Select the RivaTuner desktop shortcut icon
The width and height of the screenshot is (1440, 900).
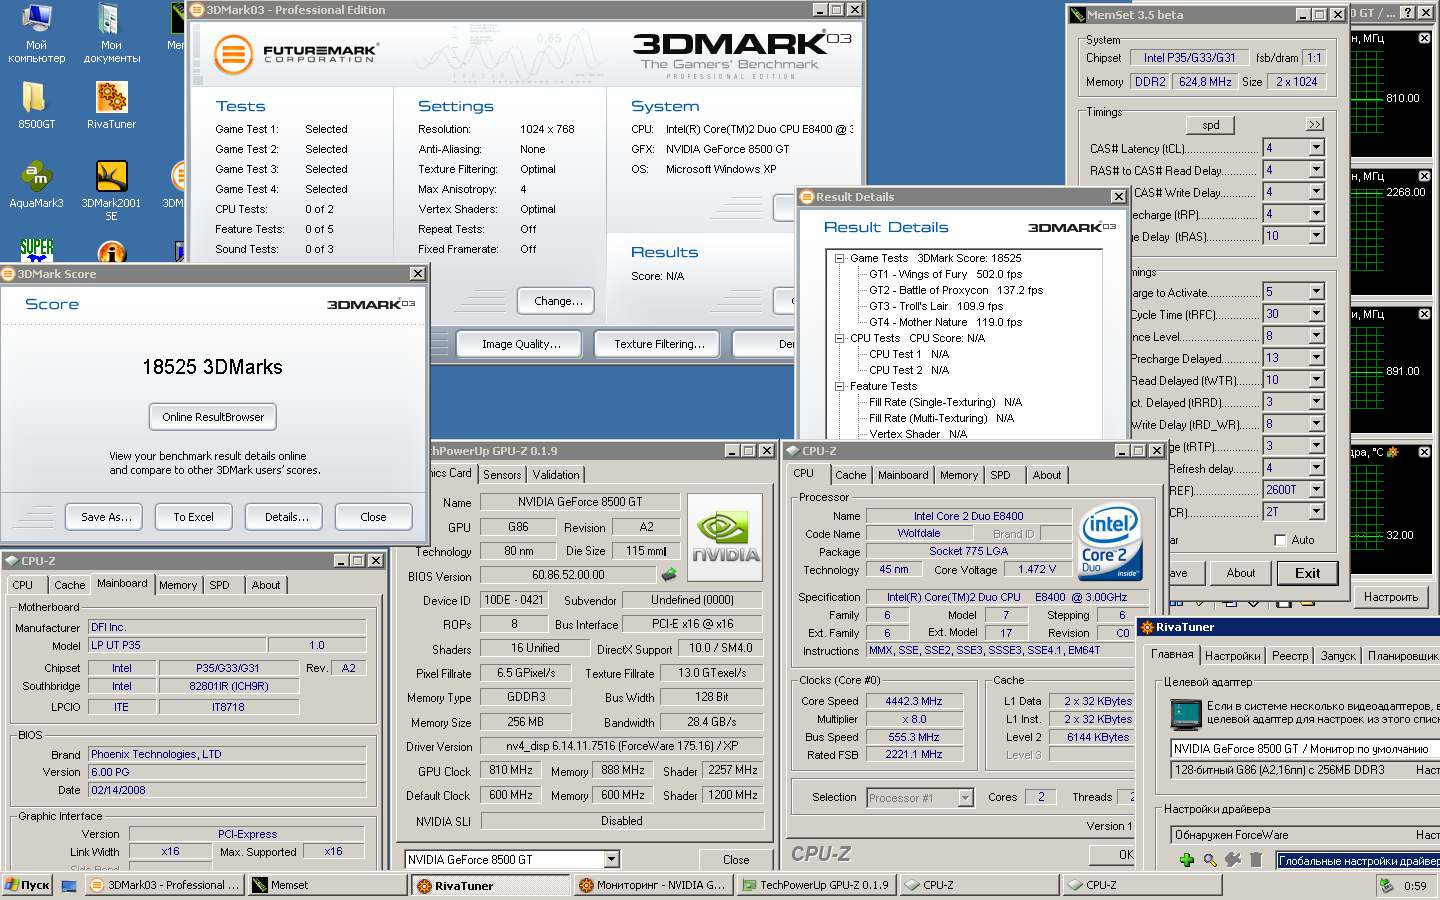point(111,105)
